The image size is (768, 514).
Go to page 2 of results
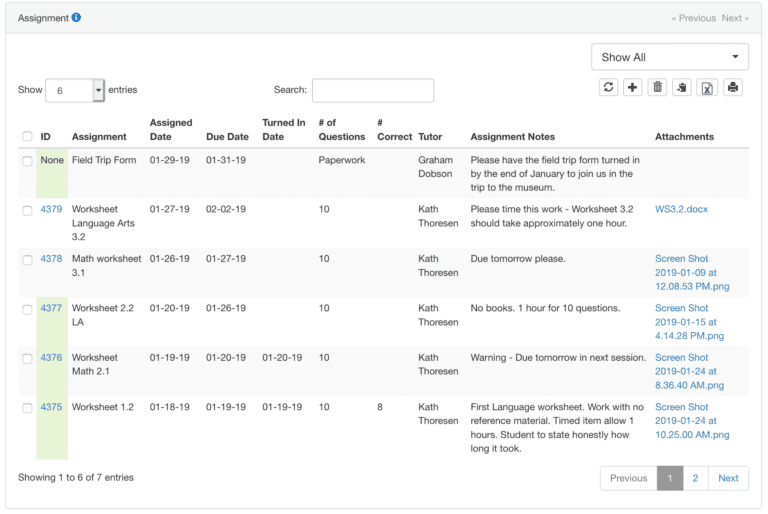pyautogui.click(x=695, y=478)
